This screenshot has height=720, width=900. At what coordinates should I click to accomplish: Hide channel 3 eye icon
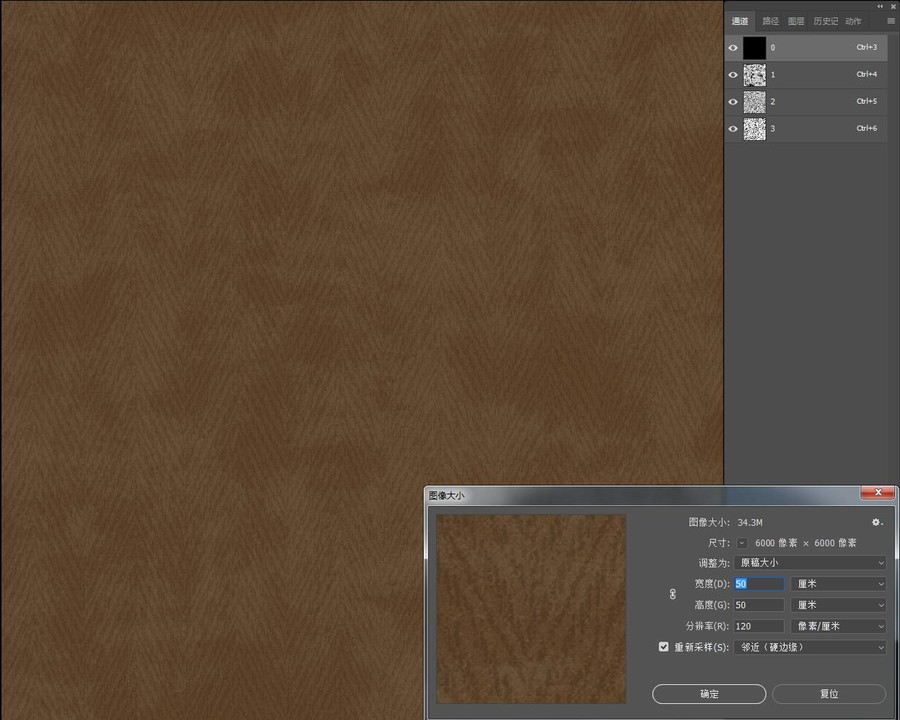pyautogui.click(x=733, y=129)
